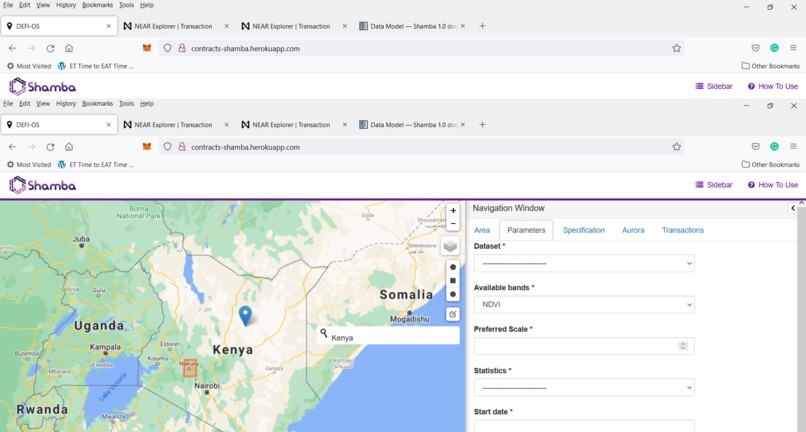Click the Preferred Scale spinner arrows
The width and height of the screenshot is (806, 432).
coord(683,346)
